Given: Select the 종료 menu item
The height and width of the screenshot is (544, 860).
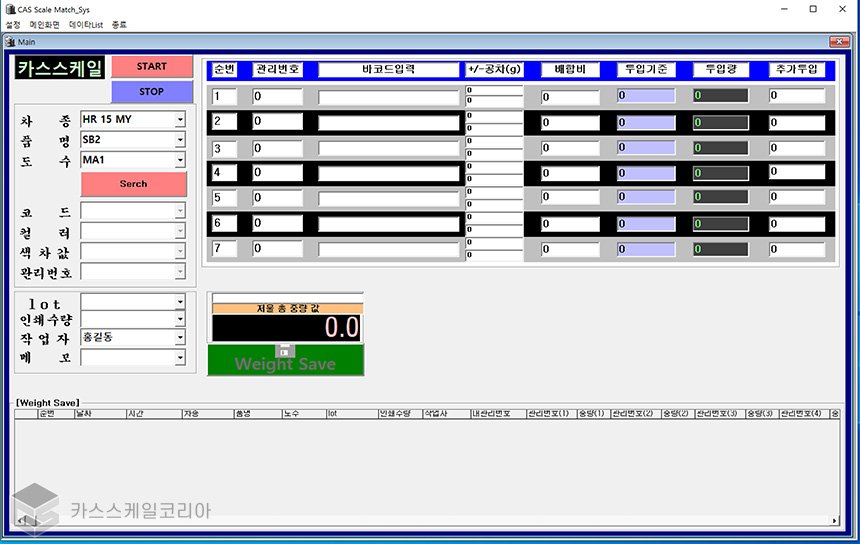Looking at the screenshot, I should pos(119,24).
